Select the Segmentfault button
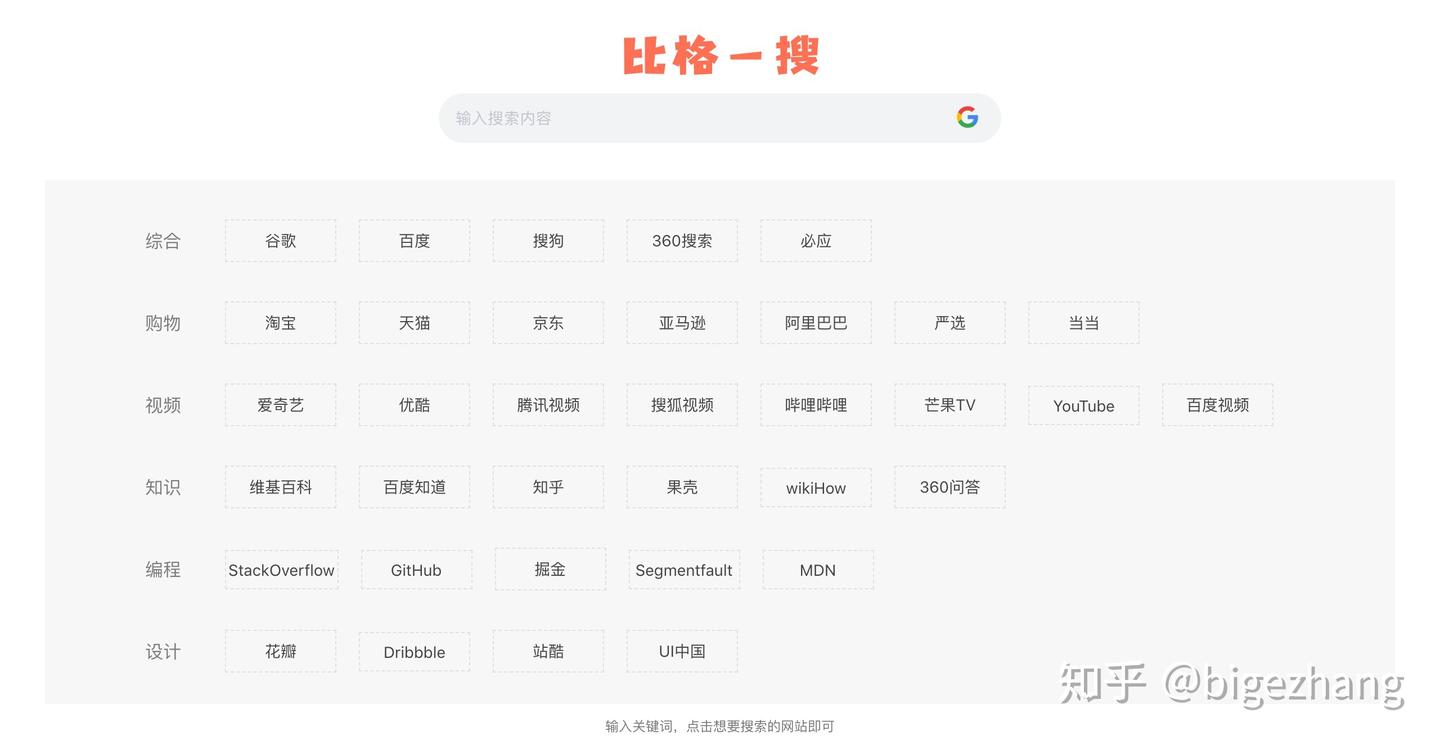The image size is (1440, 749). point(684,570)
